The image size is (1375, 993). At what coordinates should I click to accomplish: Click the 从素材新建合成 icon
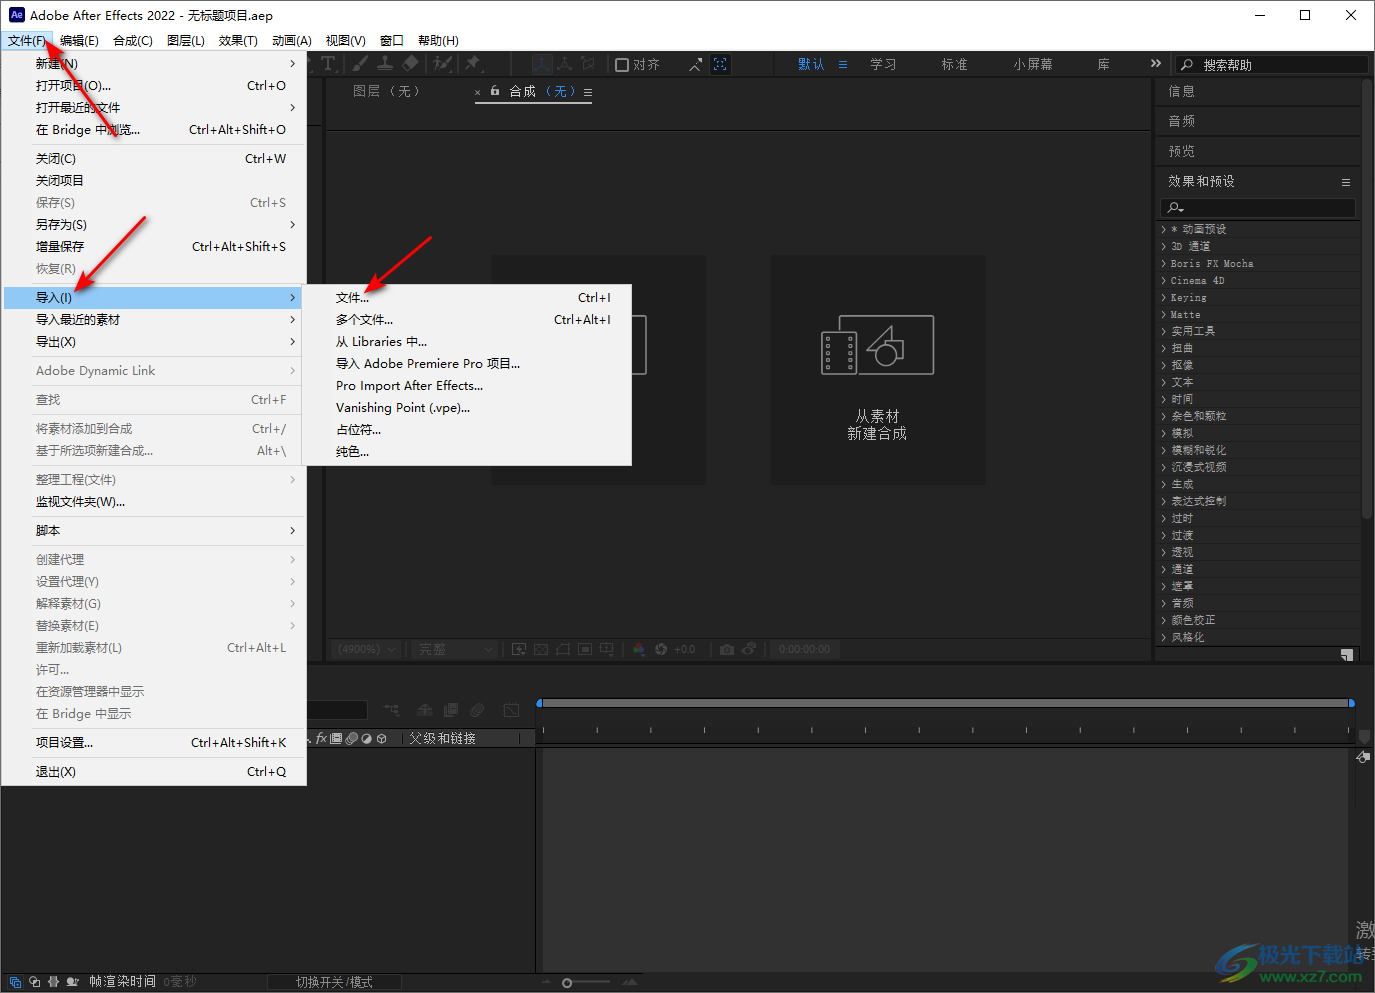pyautogui.click(x=877, y=345)
